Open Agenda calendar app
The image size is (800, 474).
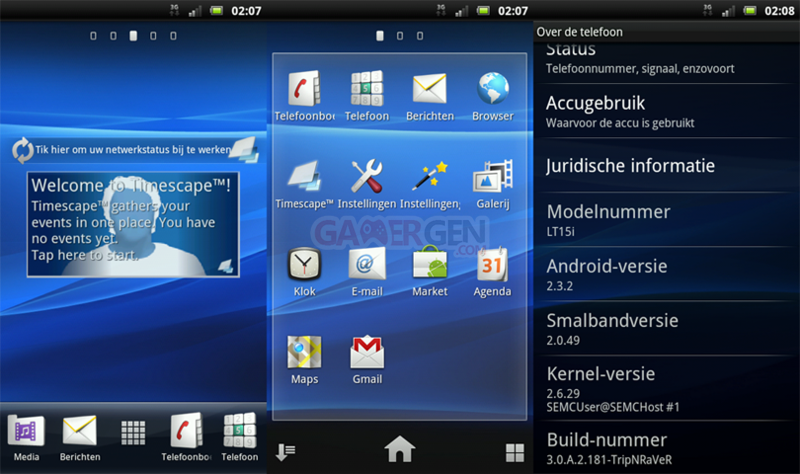[492, 271]
